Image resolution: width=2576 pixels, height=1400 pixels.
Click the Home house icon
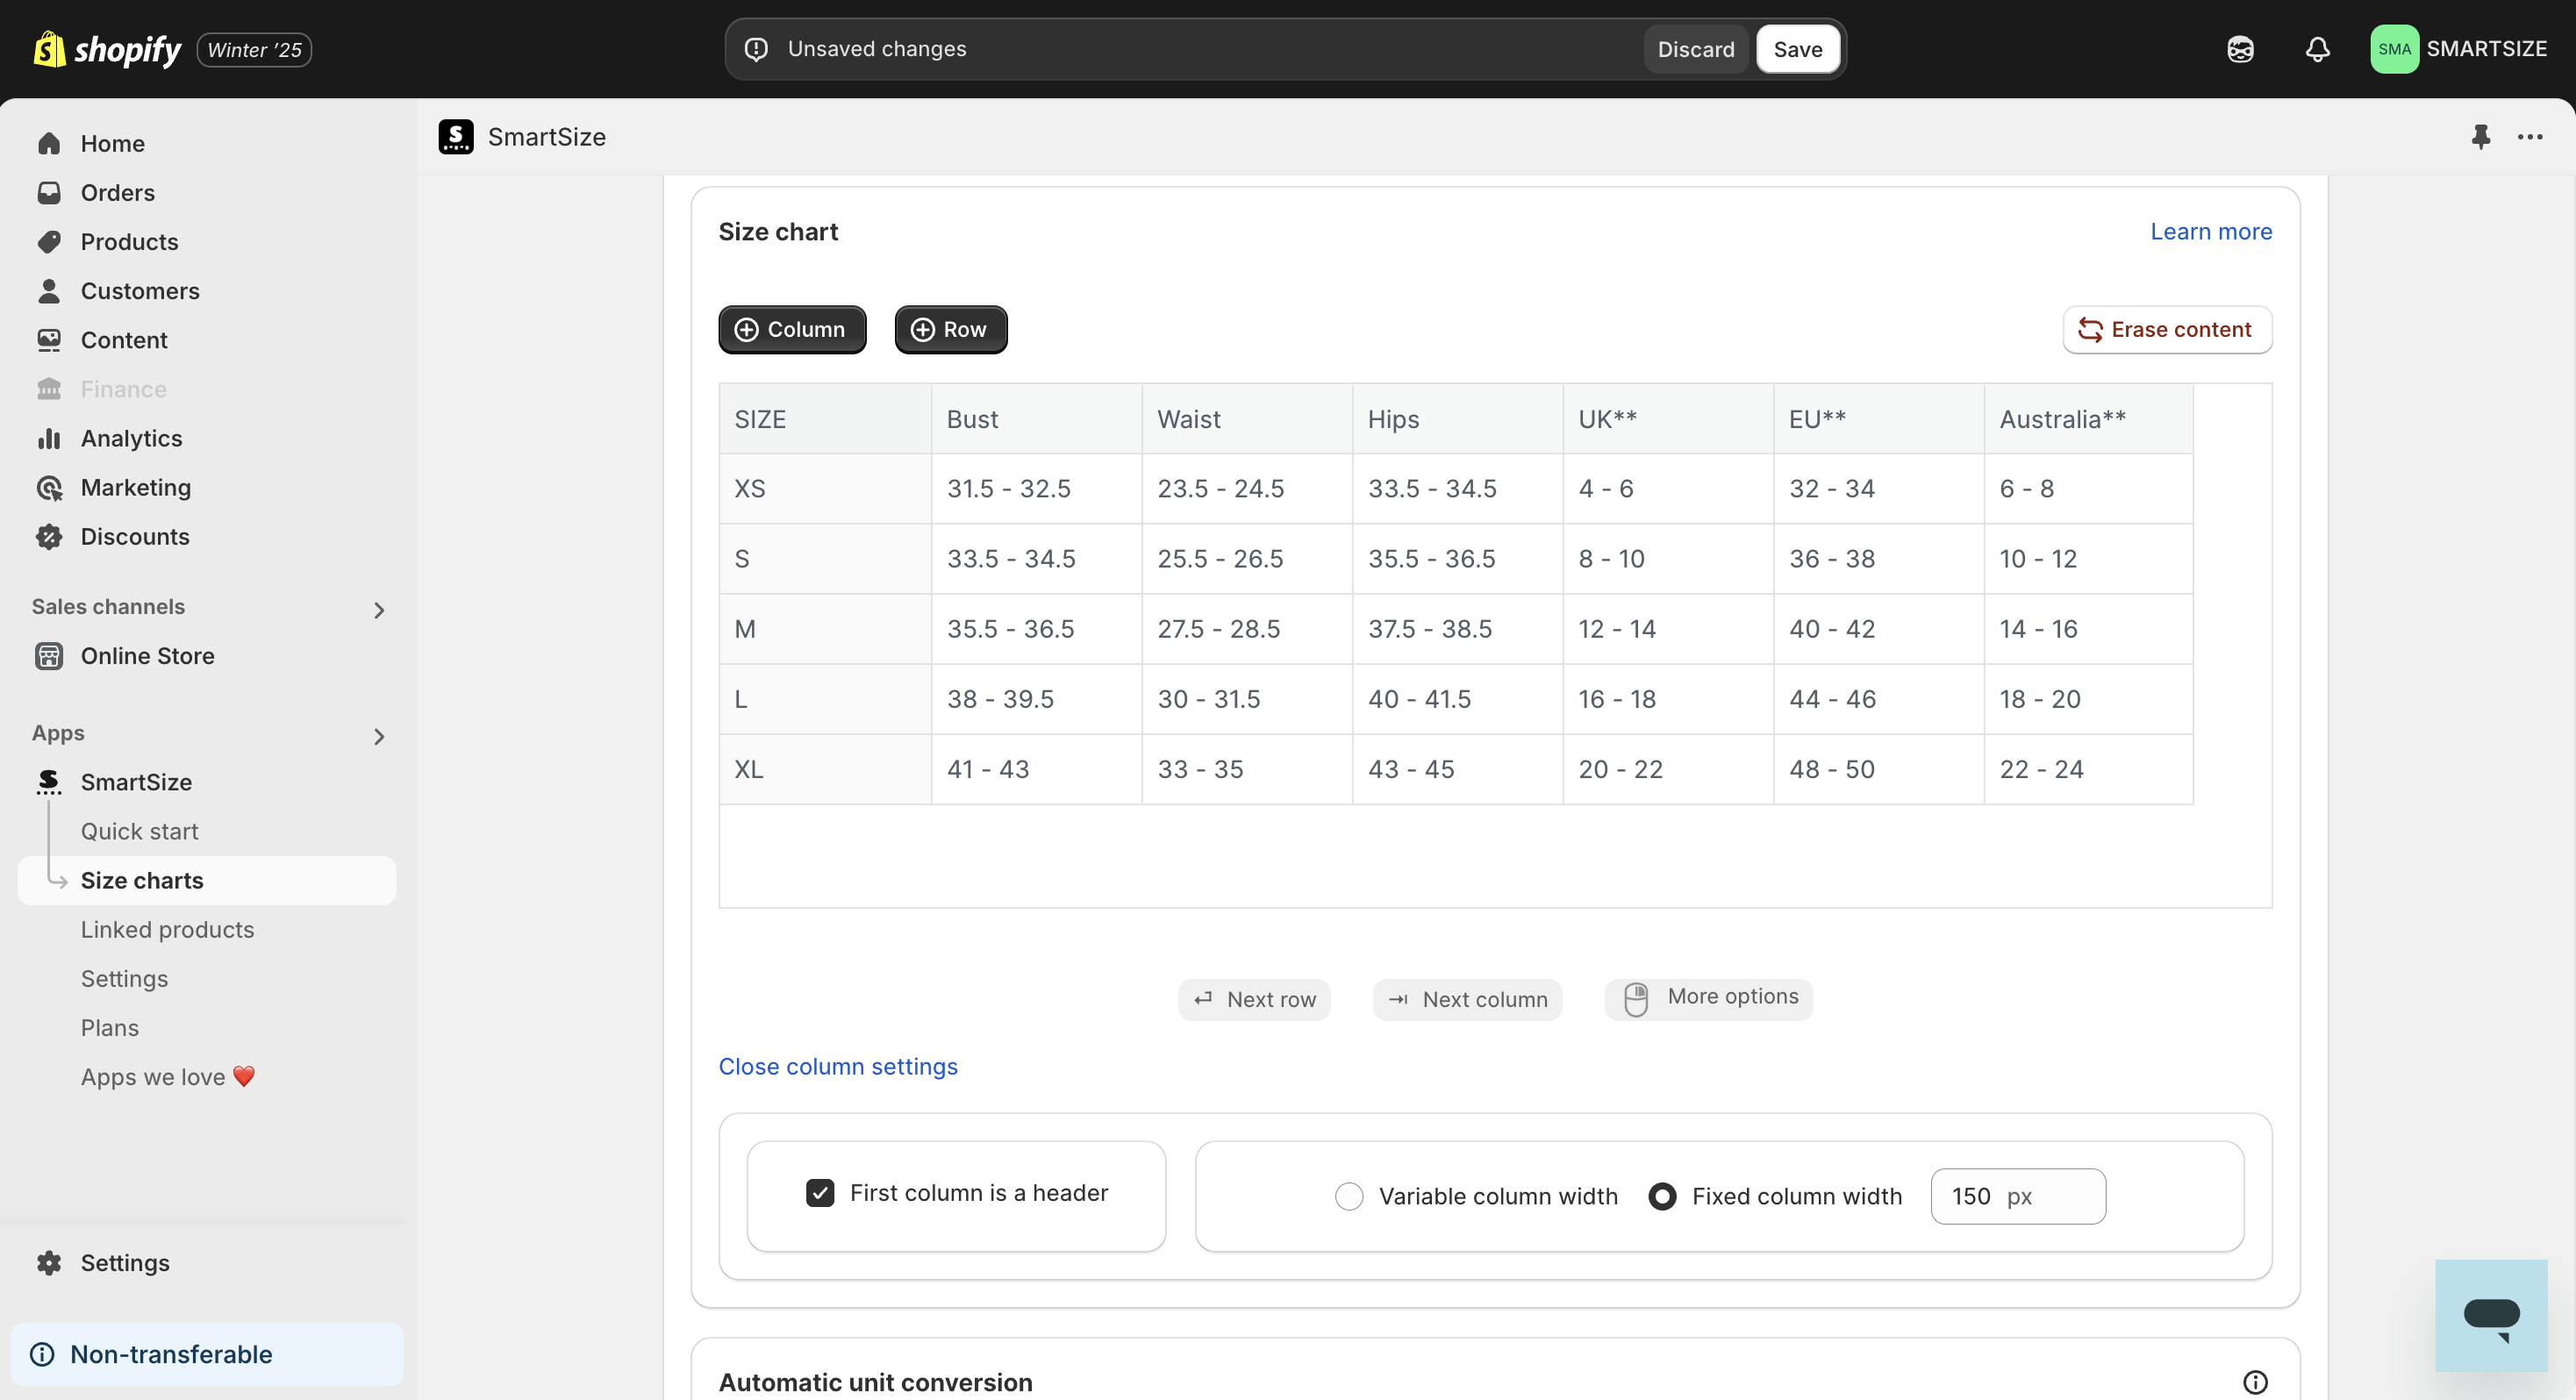[x=49, y=144]
